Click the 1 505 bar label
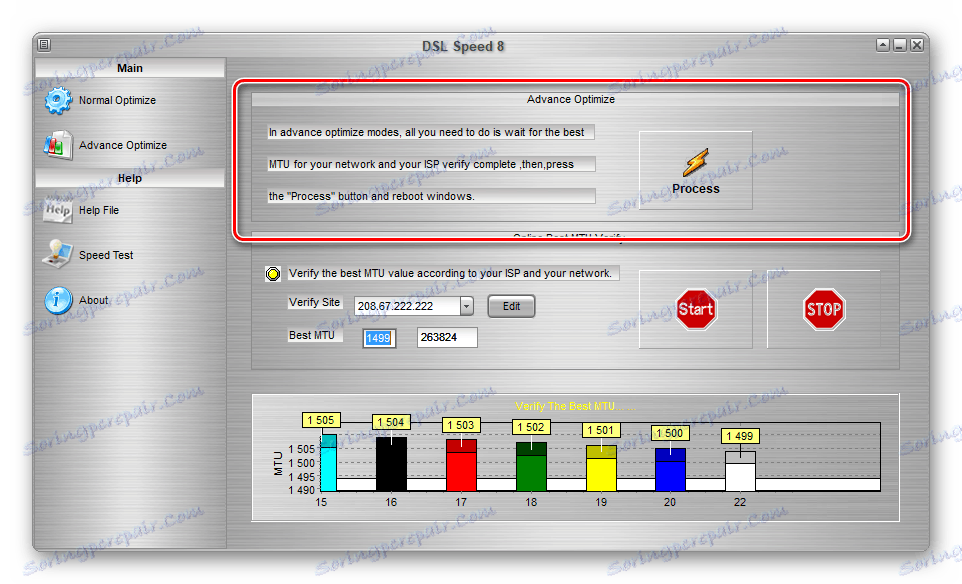This screenshot has width=962, height=584. point(321,420)
